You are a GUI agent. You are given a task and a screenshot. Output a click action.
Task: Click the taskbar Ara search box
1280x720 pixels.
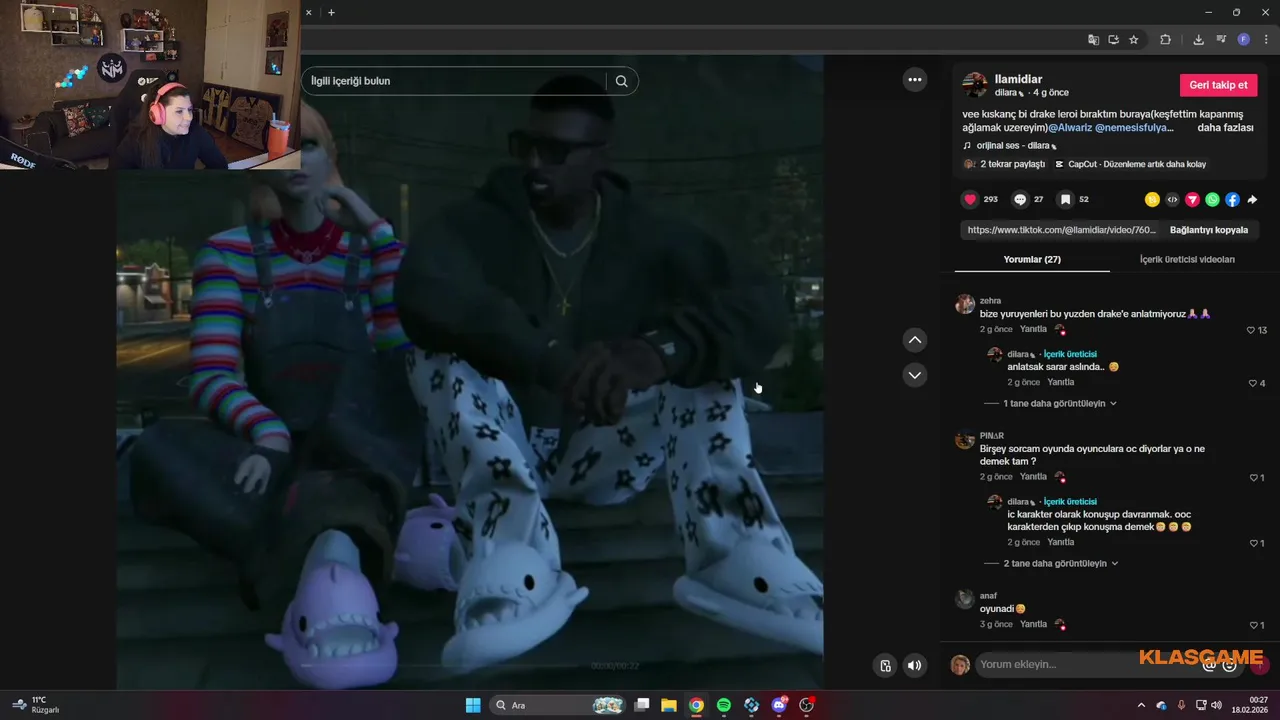(x=560, y=705)
